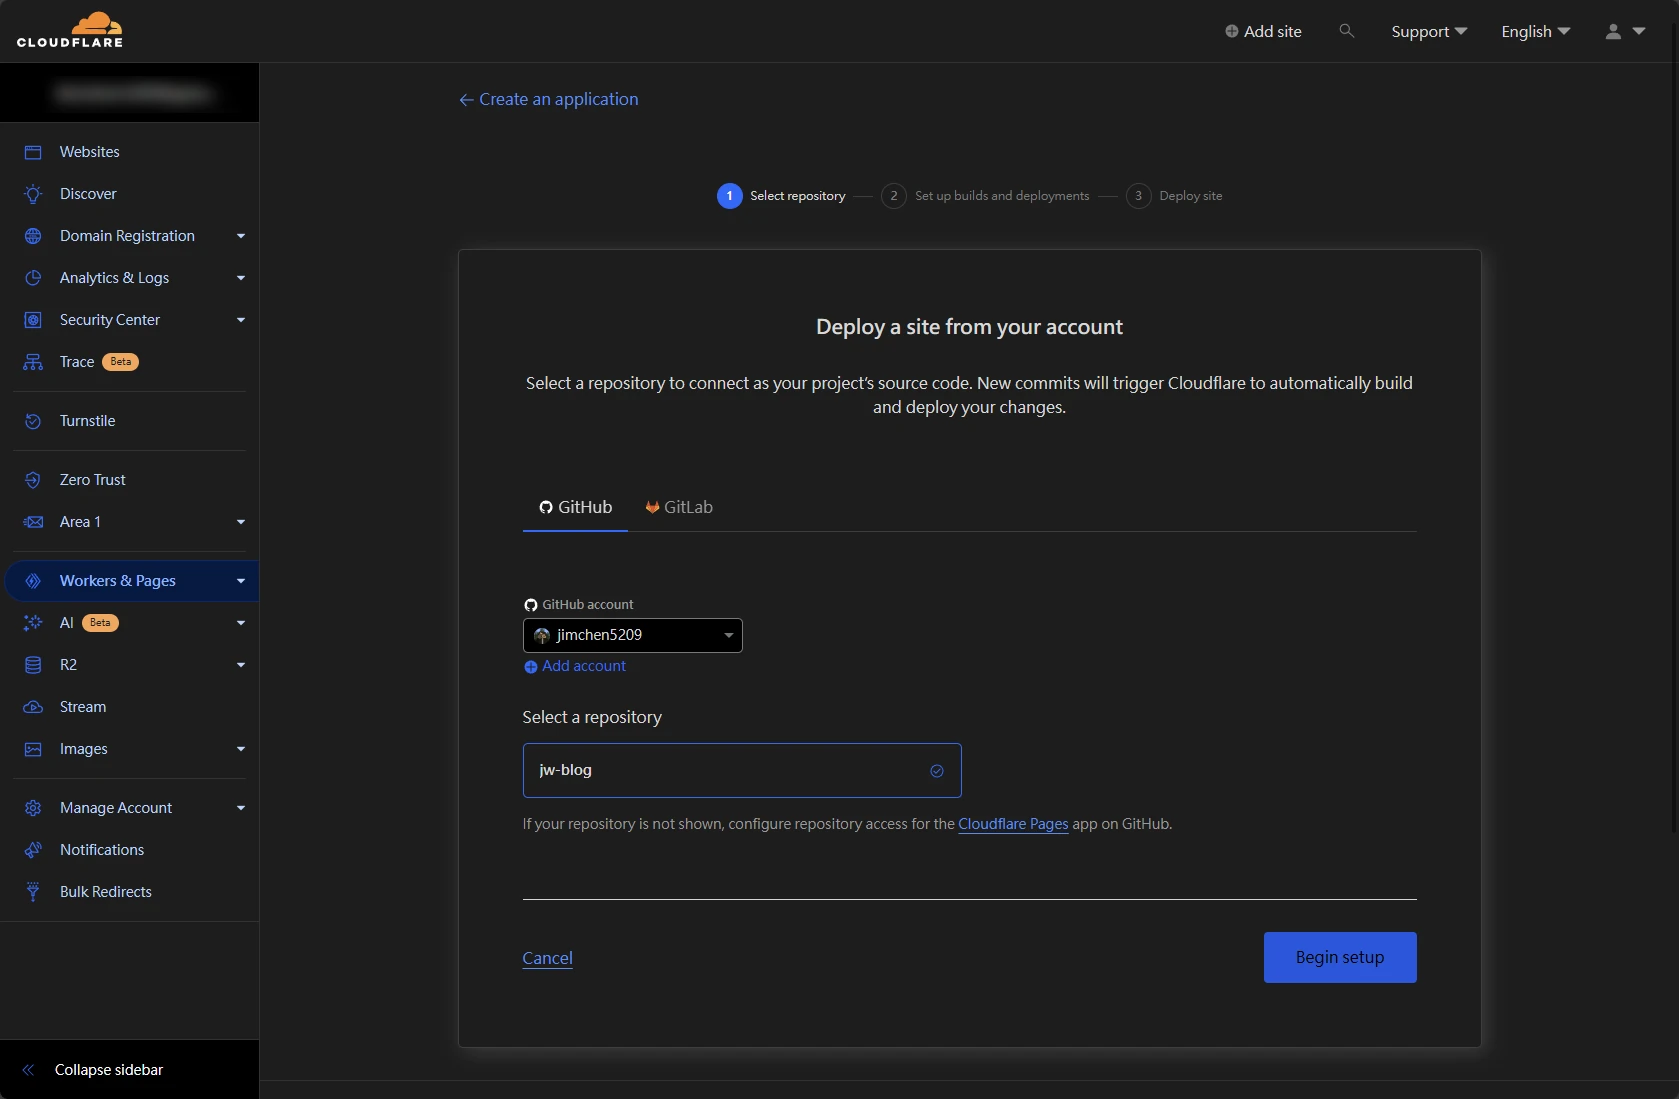Image resolution: width=1679 pixels, height=1099 pixels.
Task: Open Zero Trust from sidebar icon
Action: coord(33,480)
